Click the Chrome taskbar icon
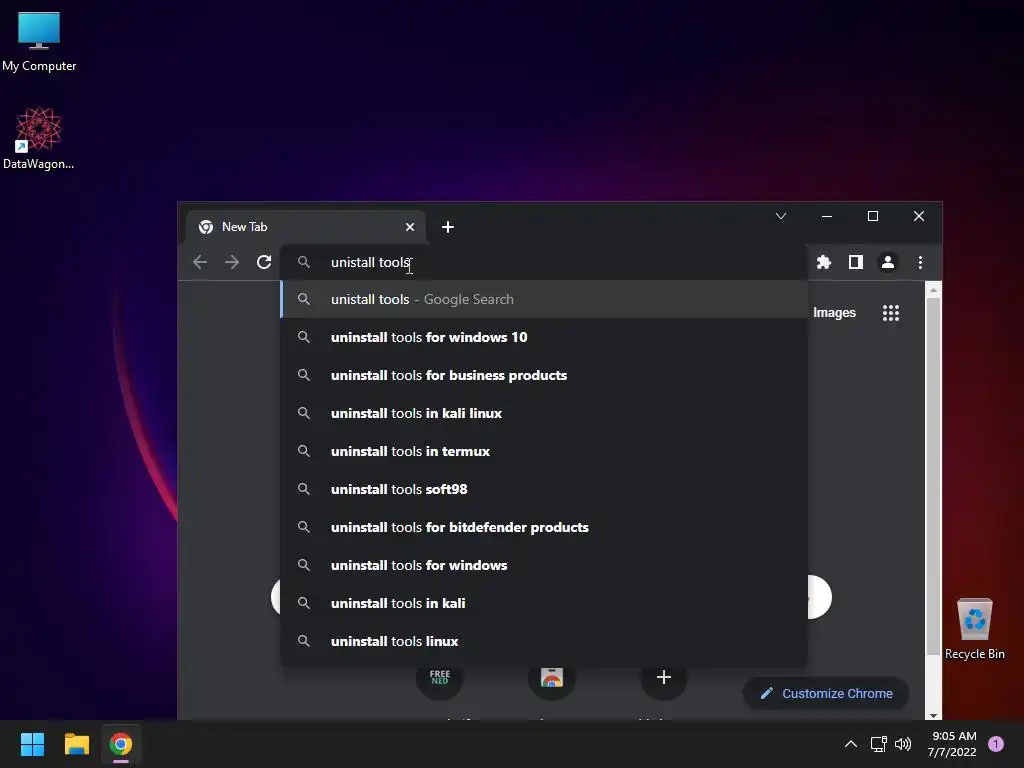The image size is (1024, 768). 121,744
